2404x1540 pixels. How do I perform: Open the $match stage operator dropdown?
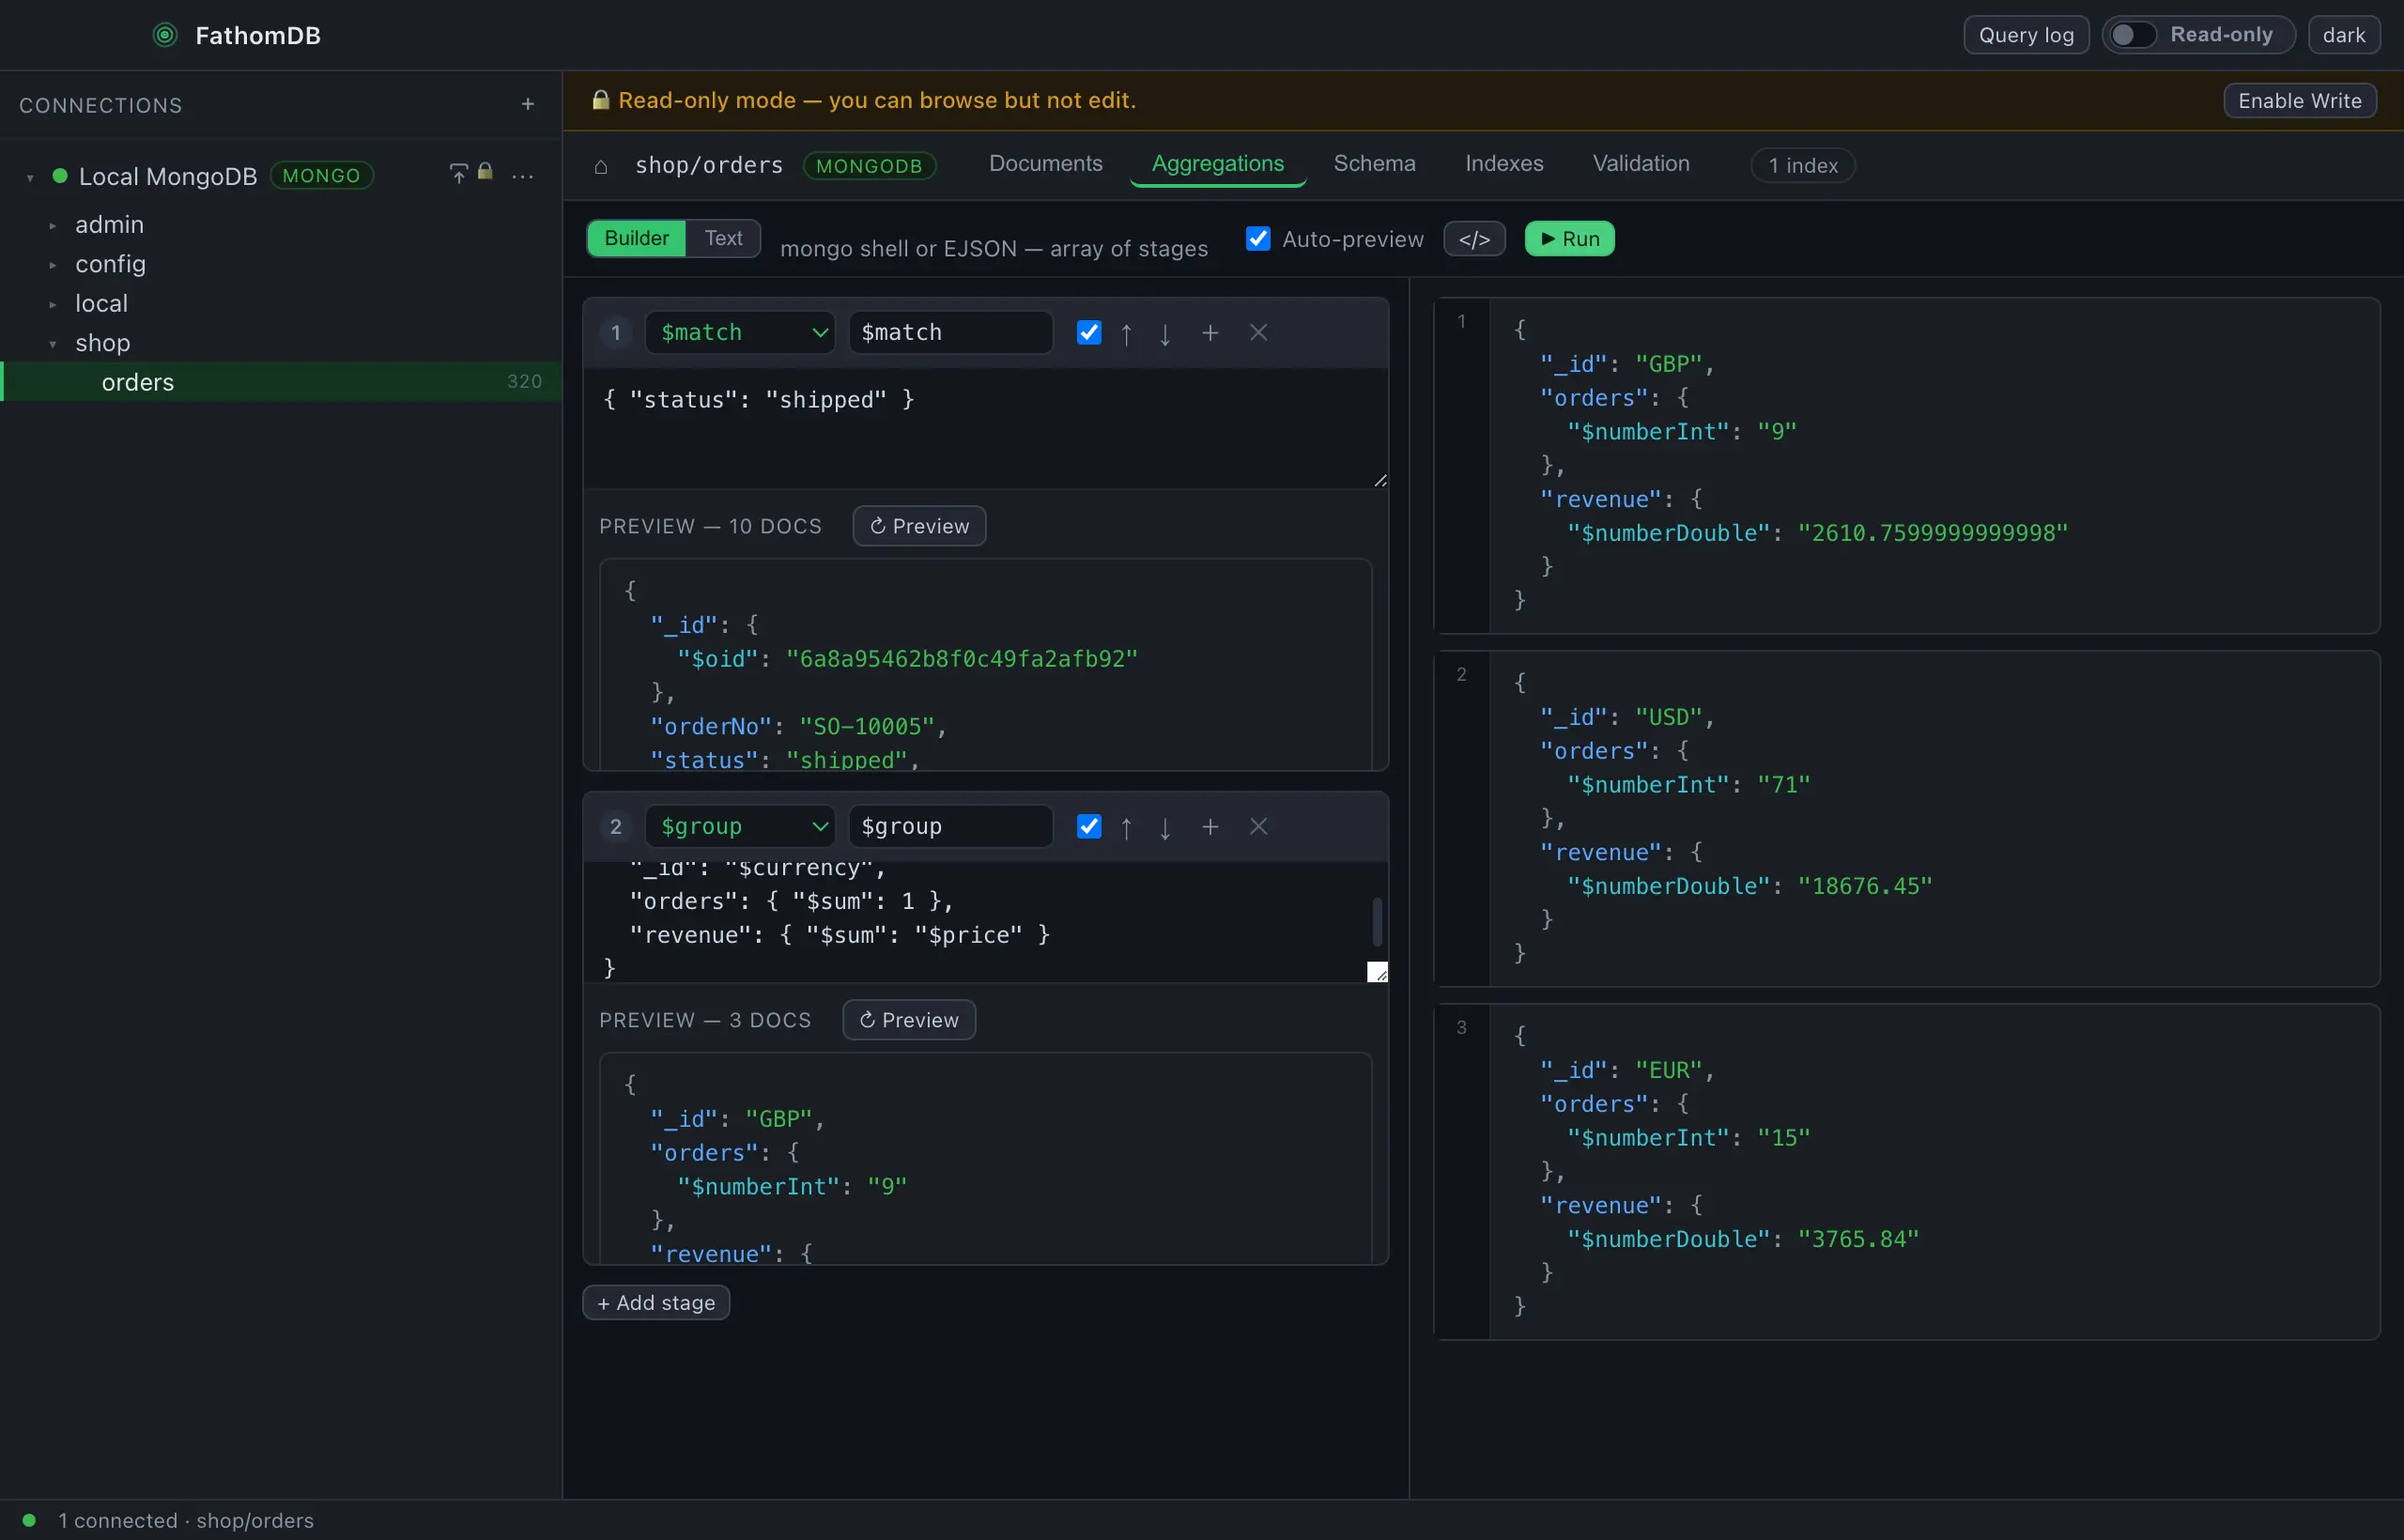(x=740, y=332)
